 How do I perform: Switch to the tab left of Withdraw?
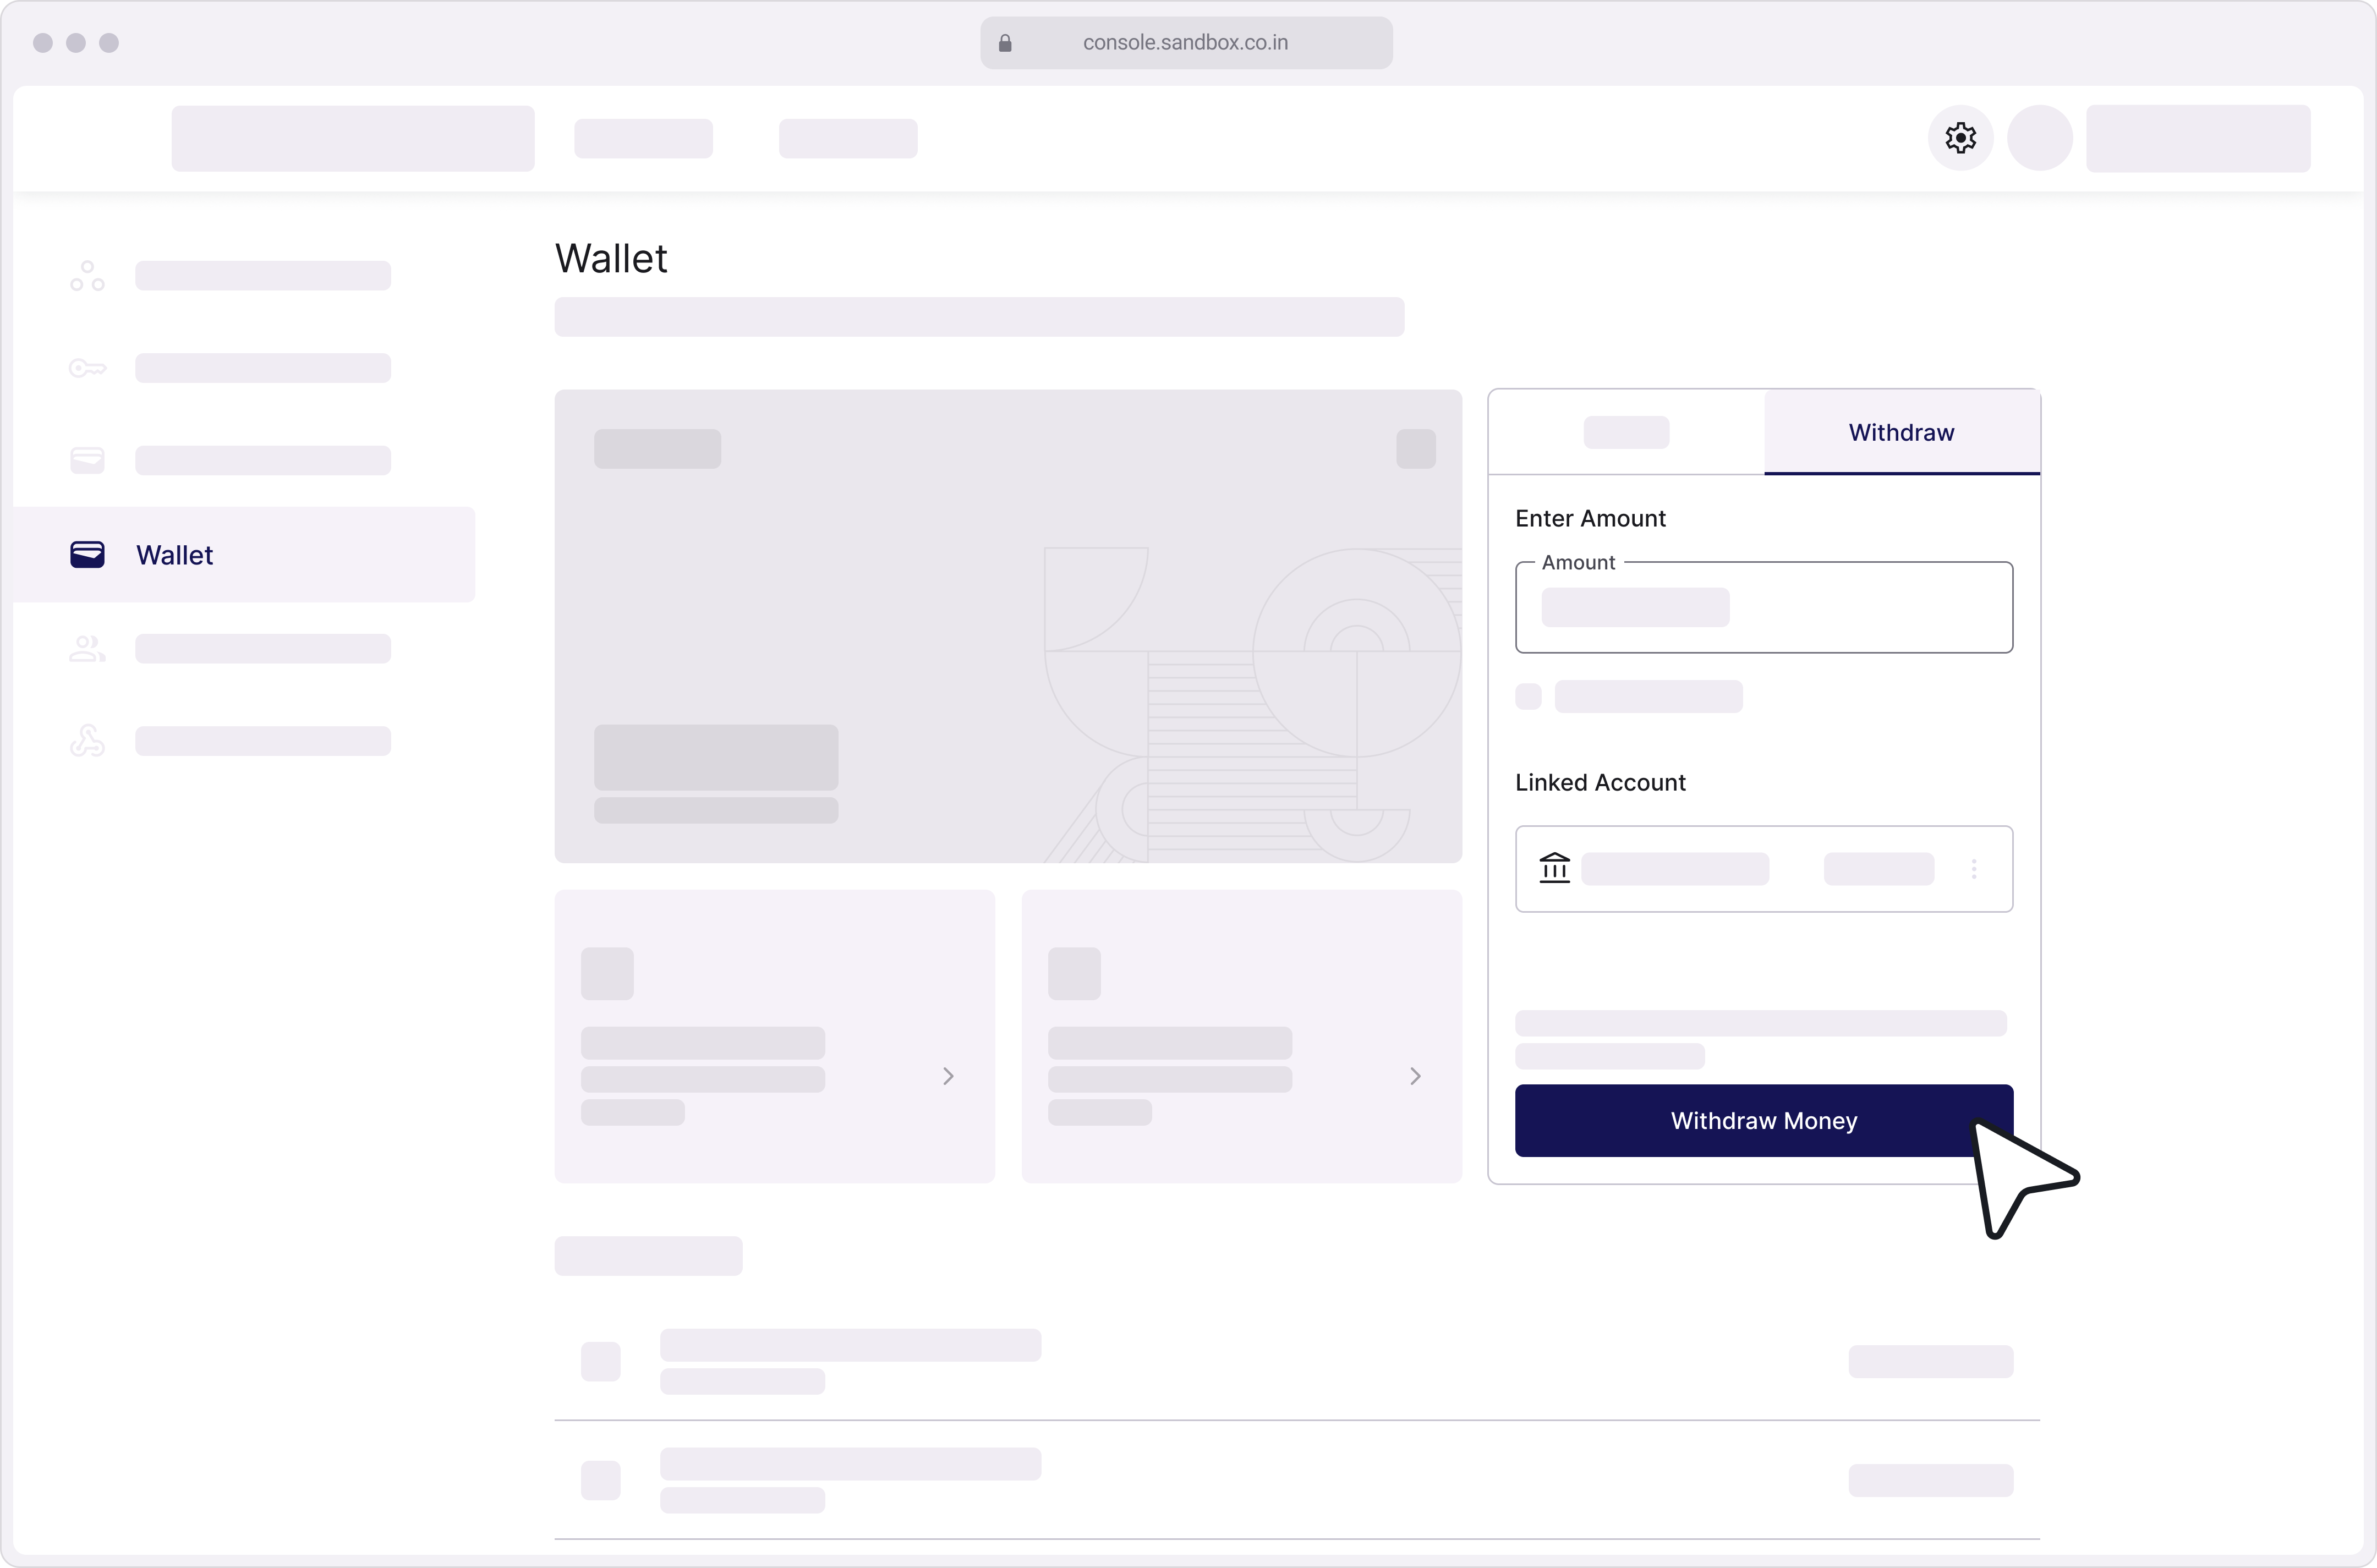coord(1626,432)
